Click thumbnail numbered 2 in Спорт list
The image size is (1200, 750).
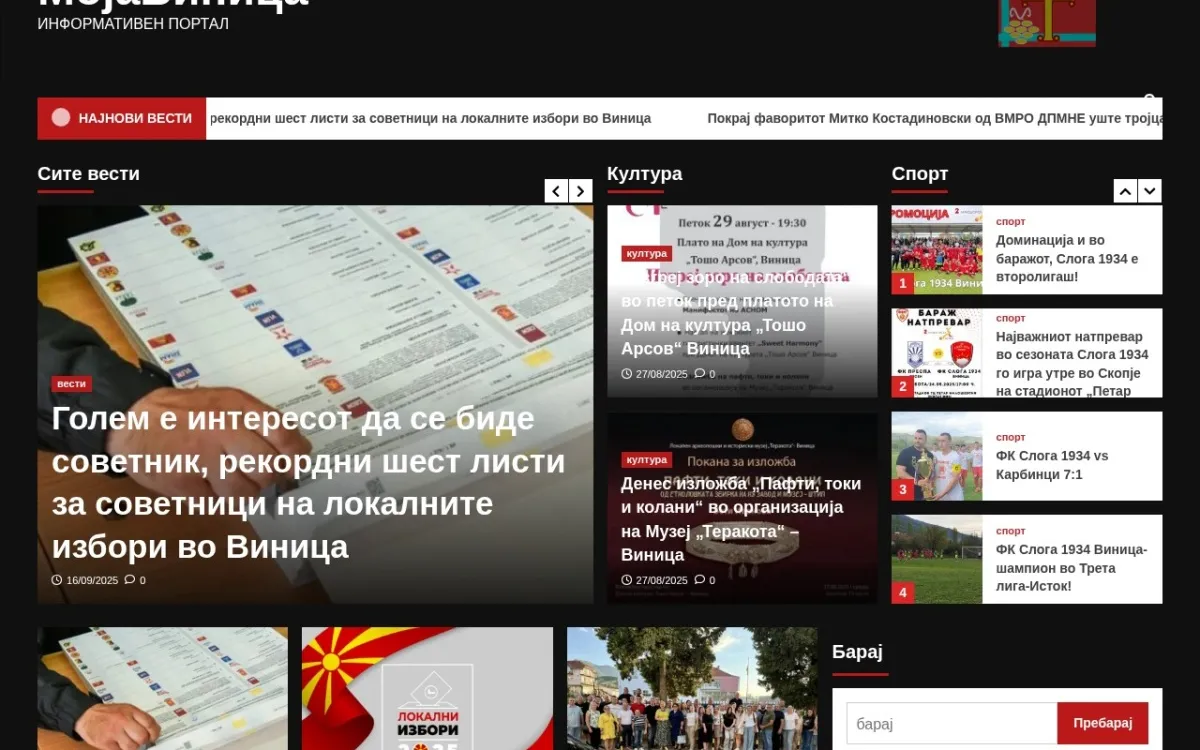tap(937, 353)
